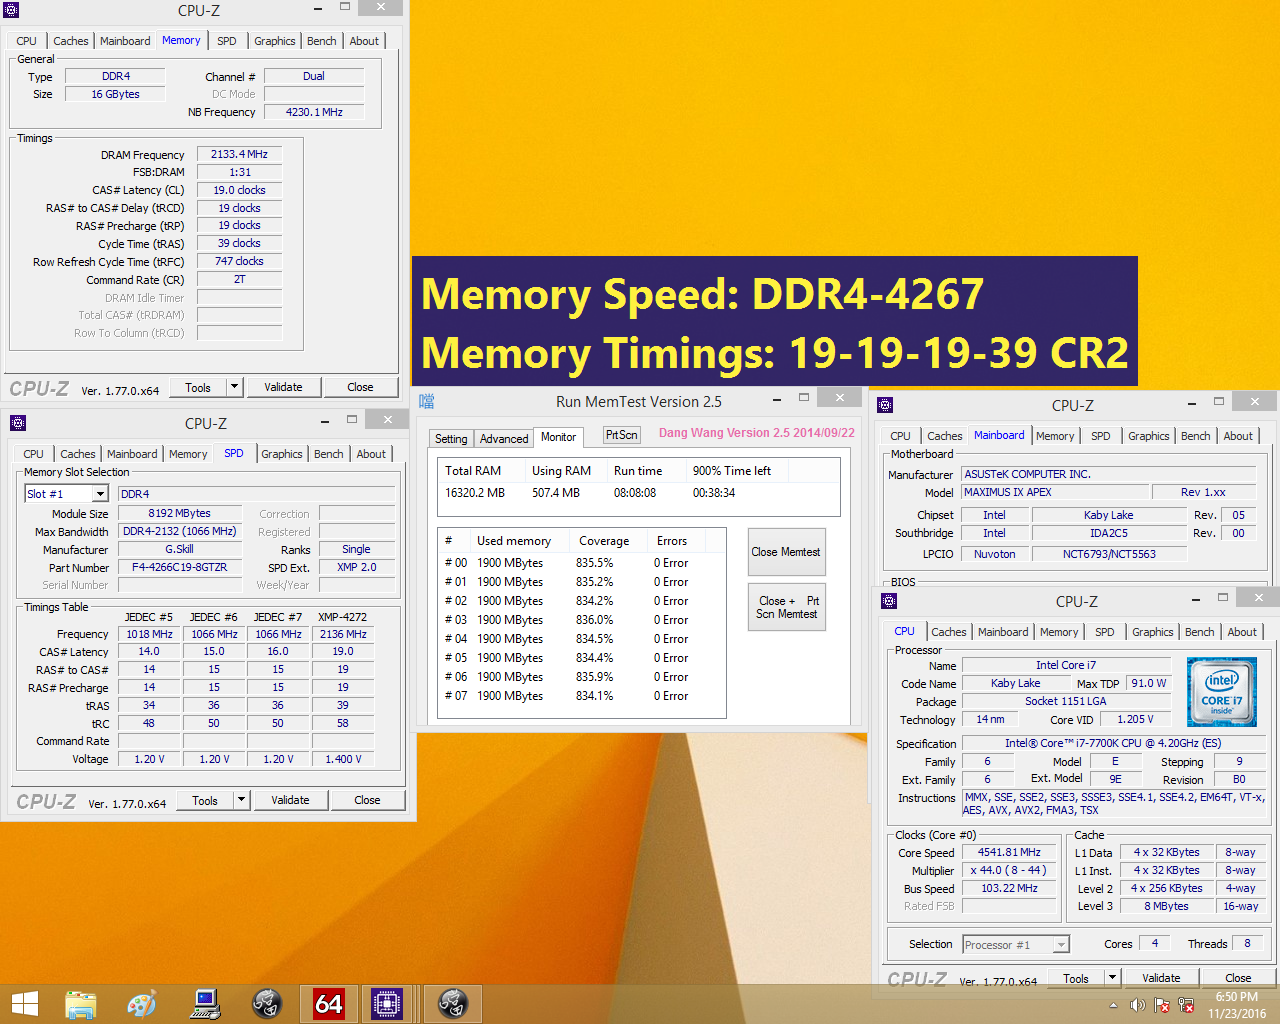Click the network key error tray icon
Image resolution: width=1280 pixels, height=1024 pixels.
click(1187, 1004)
